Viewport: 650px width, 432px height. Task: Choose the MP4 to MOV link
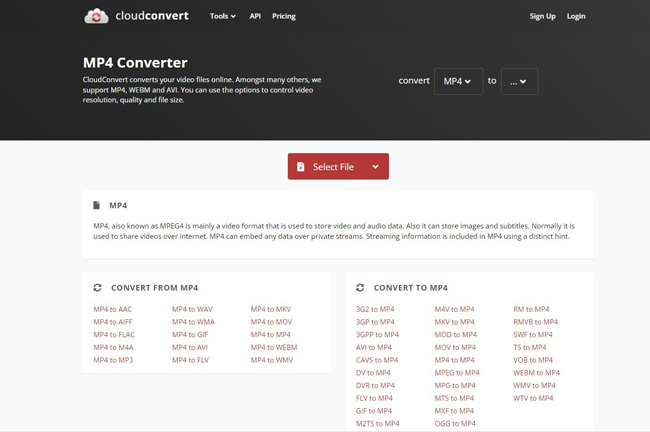point(271,322)
